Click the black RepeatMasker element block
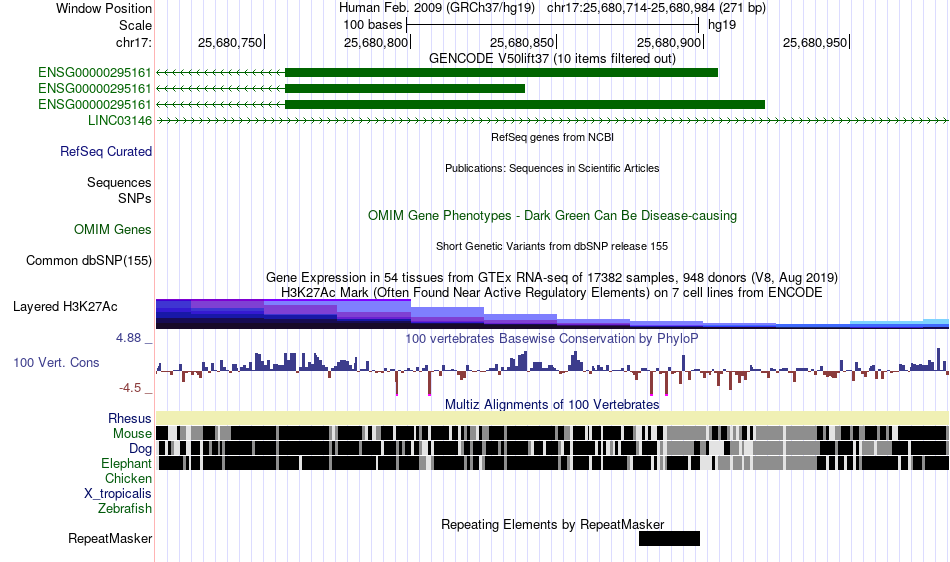 [x=669, y=538]
